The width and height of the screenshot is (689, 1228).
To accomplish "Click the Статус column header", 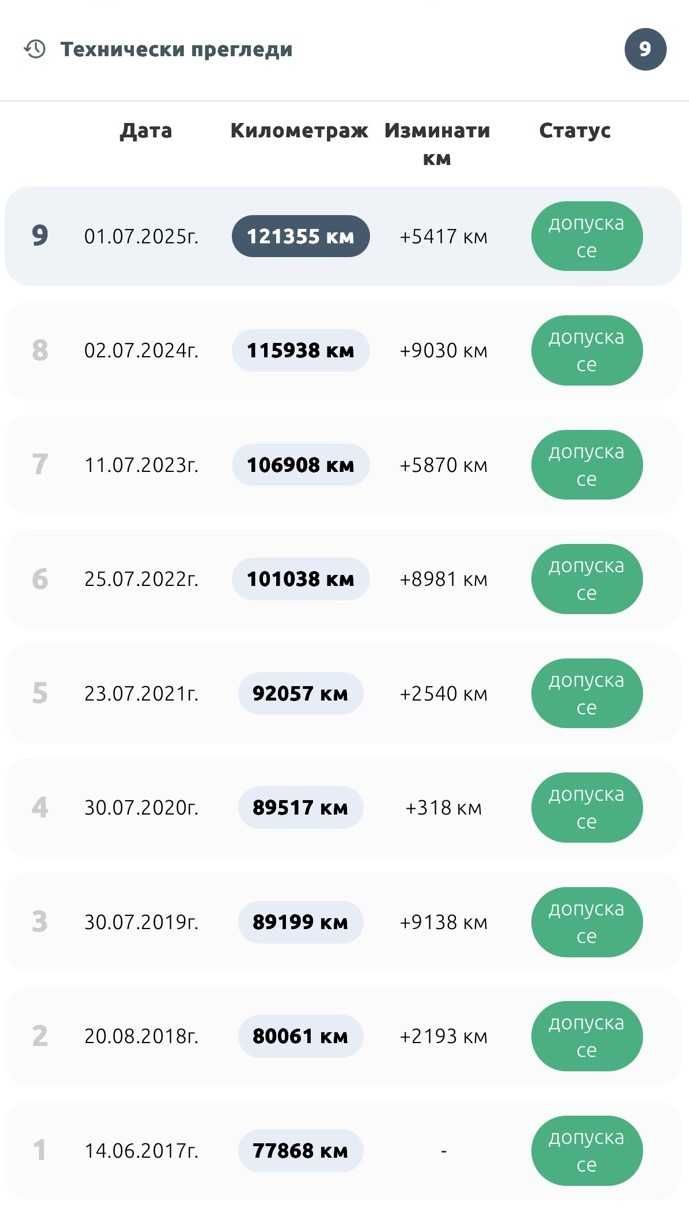I will tap(575, 130).
